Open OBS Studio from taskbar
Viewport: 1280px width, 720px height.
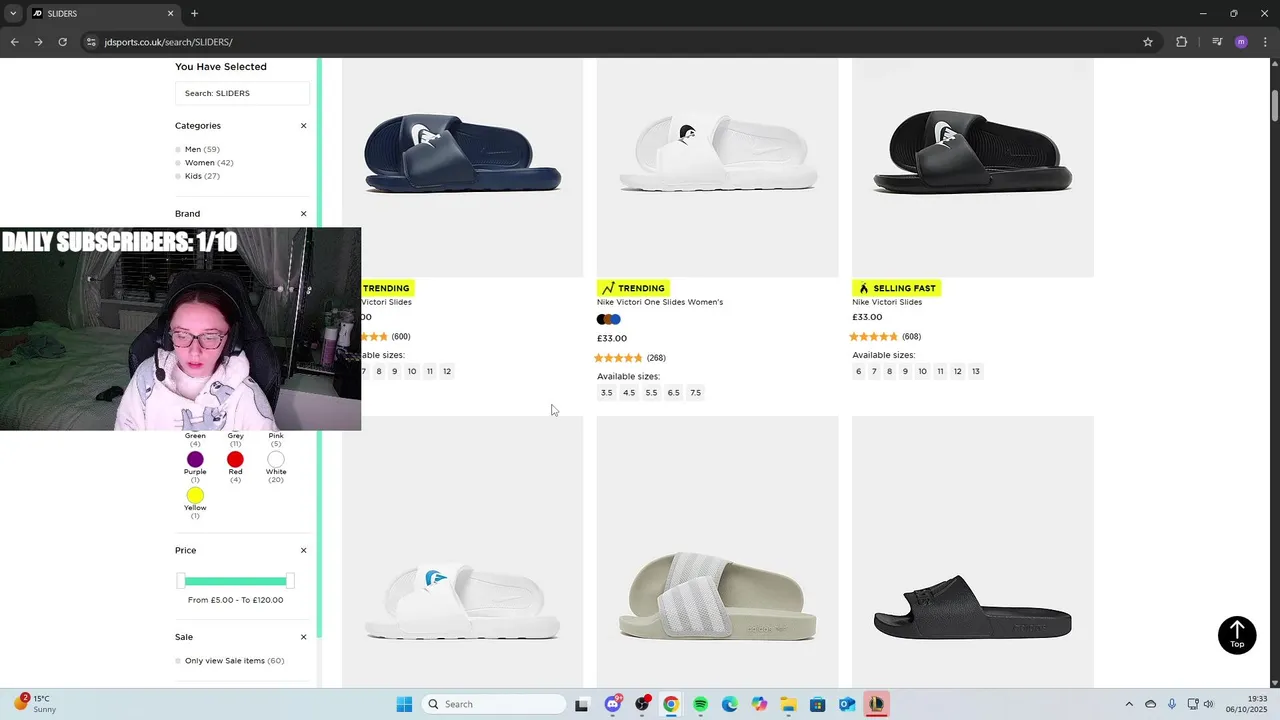pos(642,704)
